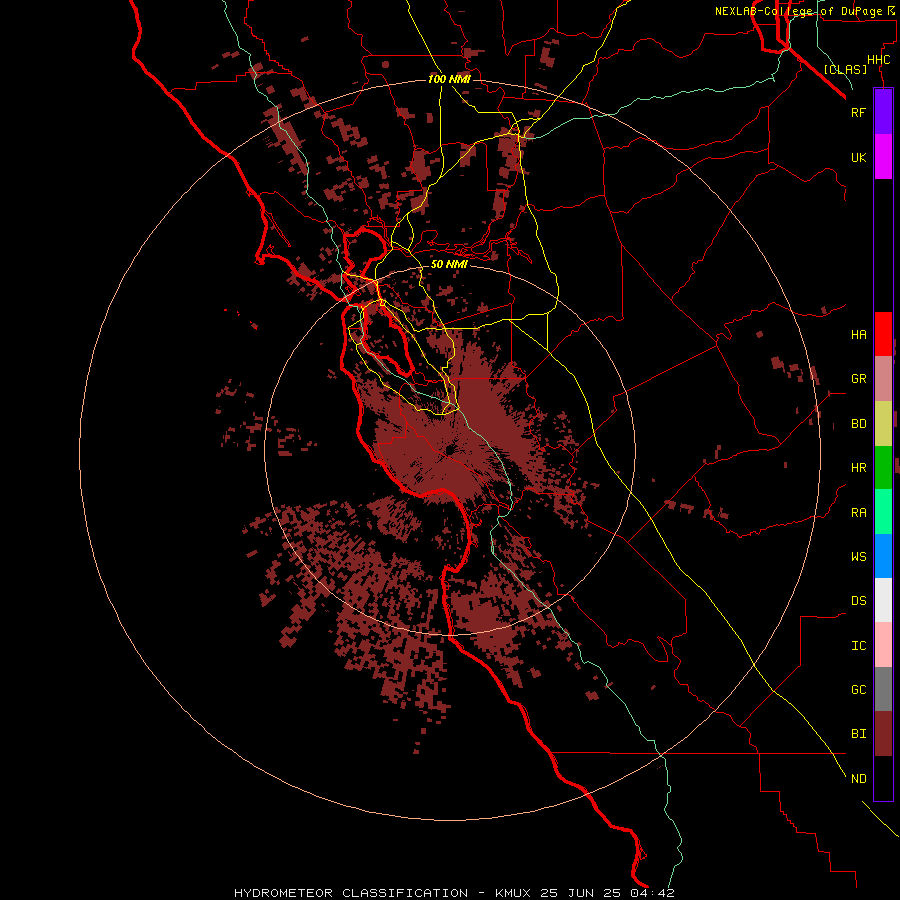This screenshot has width=900, height=900.
Task: Click the GC legend label
Action: pyautogui.click(x=858, y=690)
